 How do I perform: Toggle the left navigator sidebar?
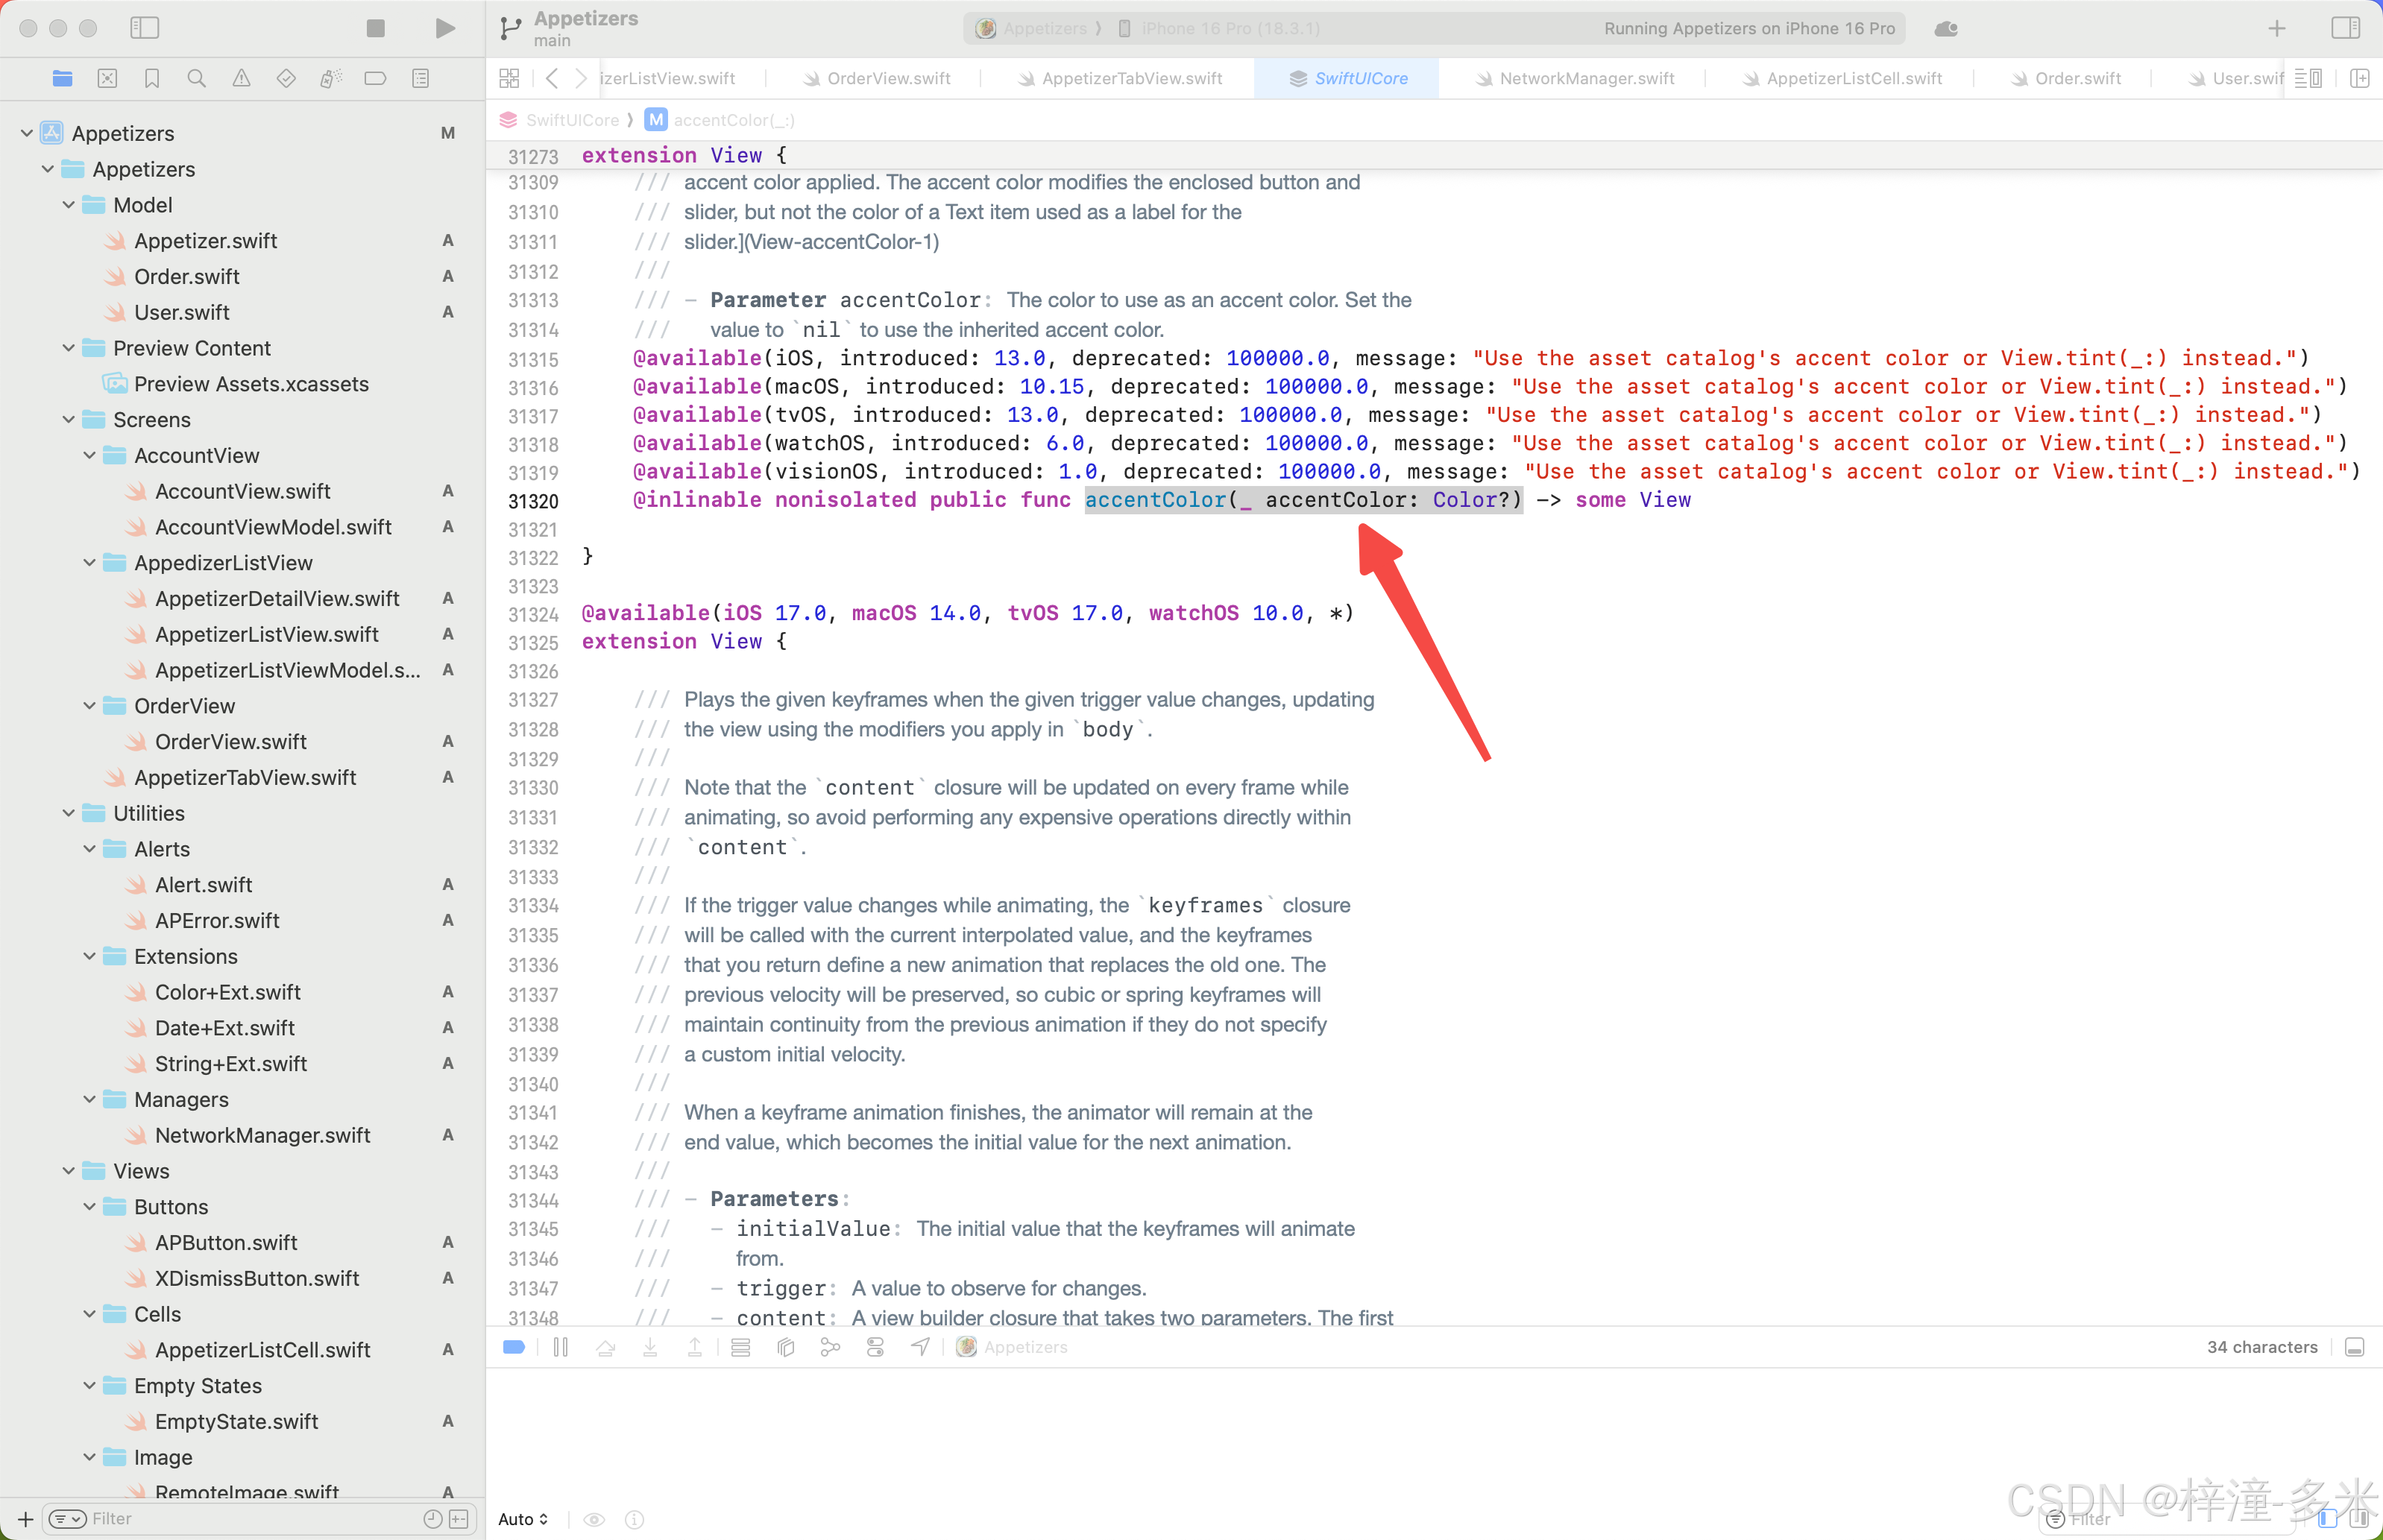pyautogui.click(x=145, y=28)
